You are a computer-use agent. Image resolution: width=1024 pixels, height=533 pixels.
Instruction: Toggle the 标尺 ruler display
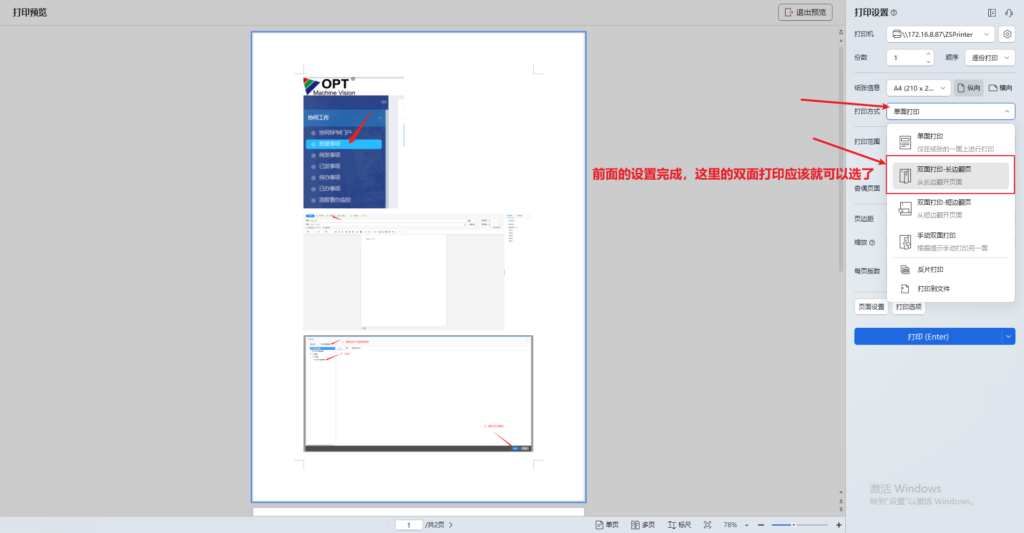point(679,524)
